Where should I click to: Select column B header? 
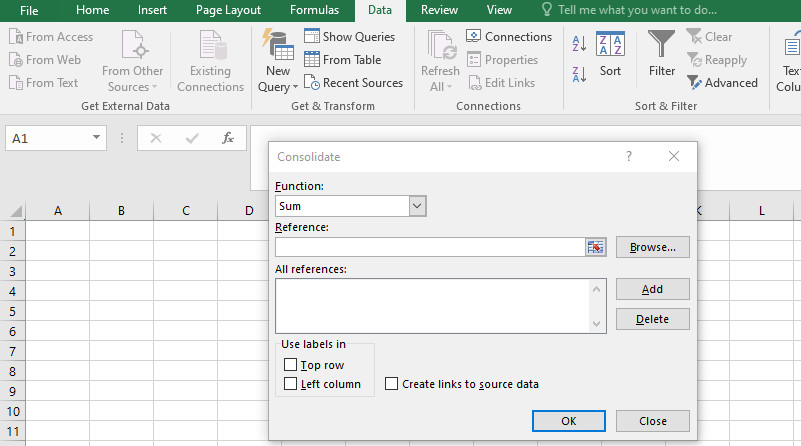tap(121, 210)
